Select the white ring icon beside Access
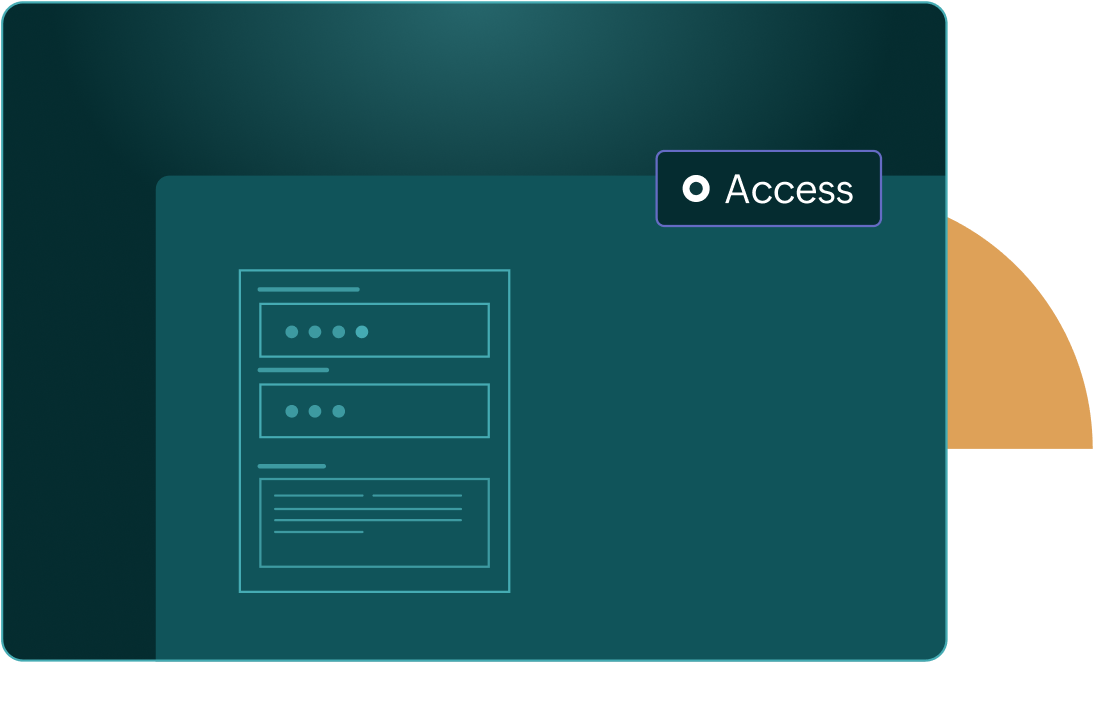 (696, 189)
